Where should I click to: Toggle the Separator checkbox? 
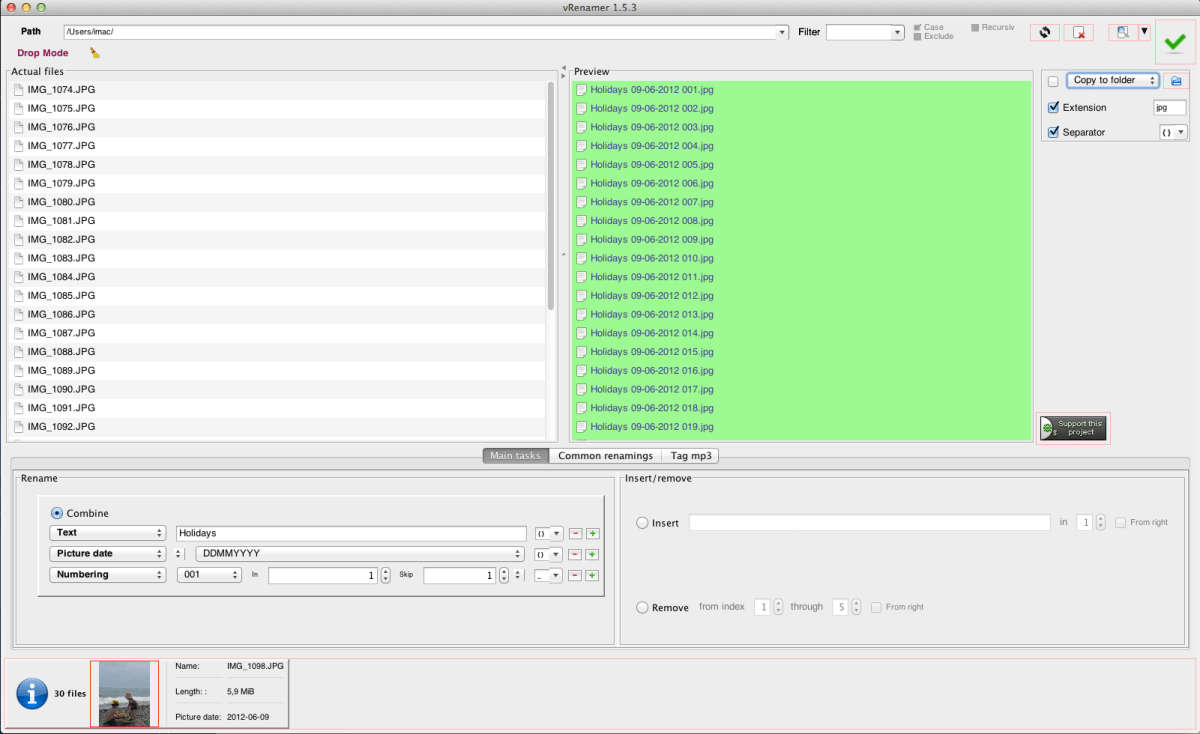(1053, 132)
